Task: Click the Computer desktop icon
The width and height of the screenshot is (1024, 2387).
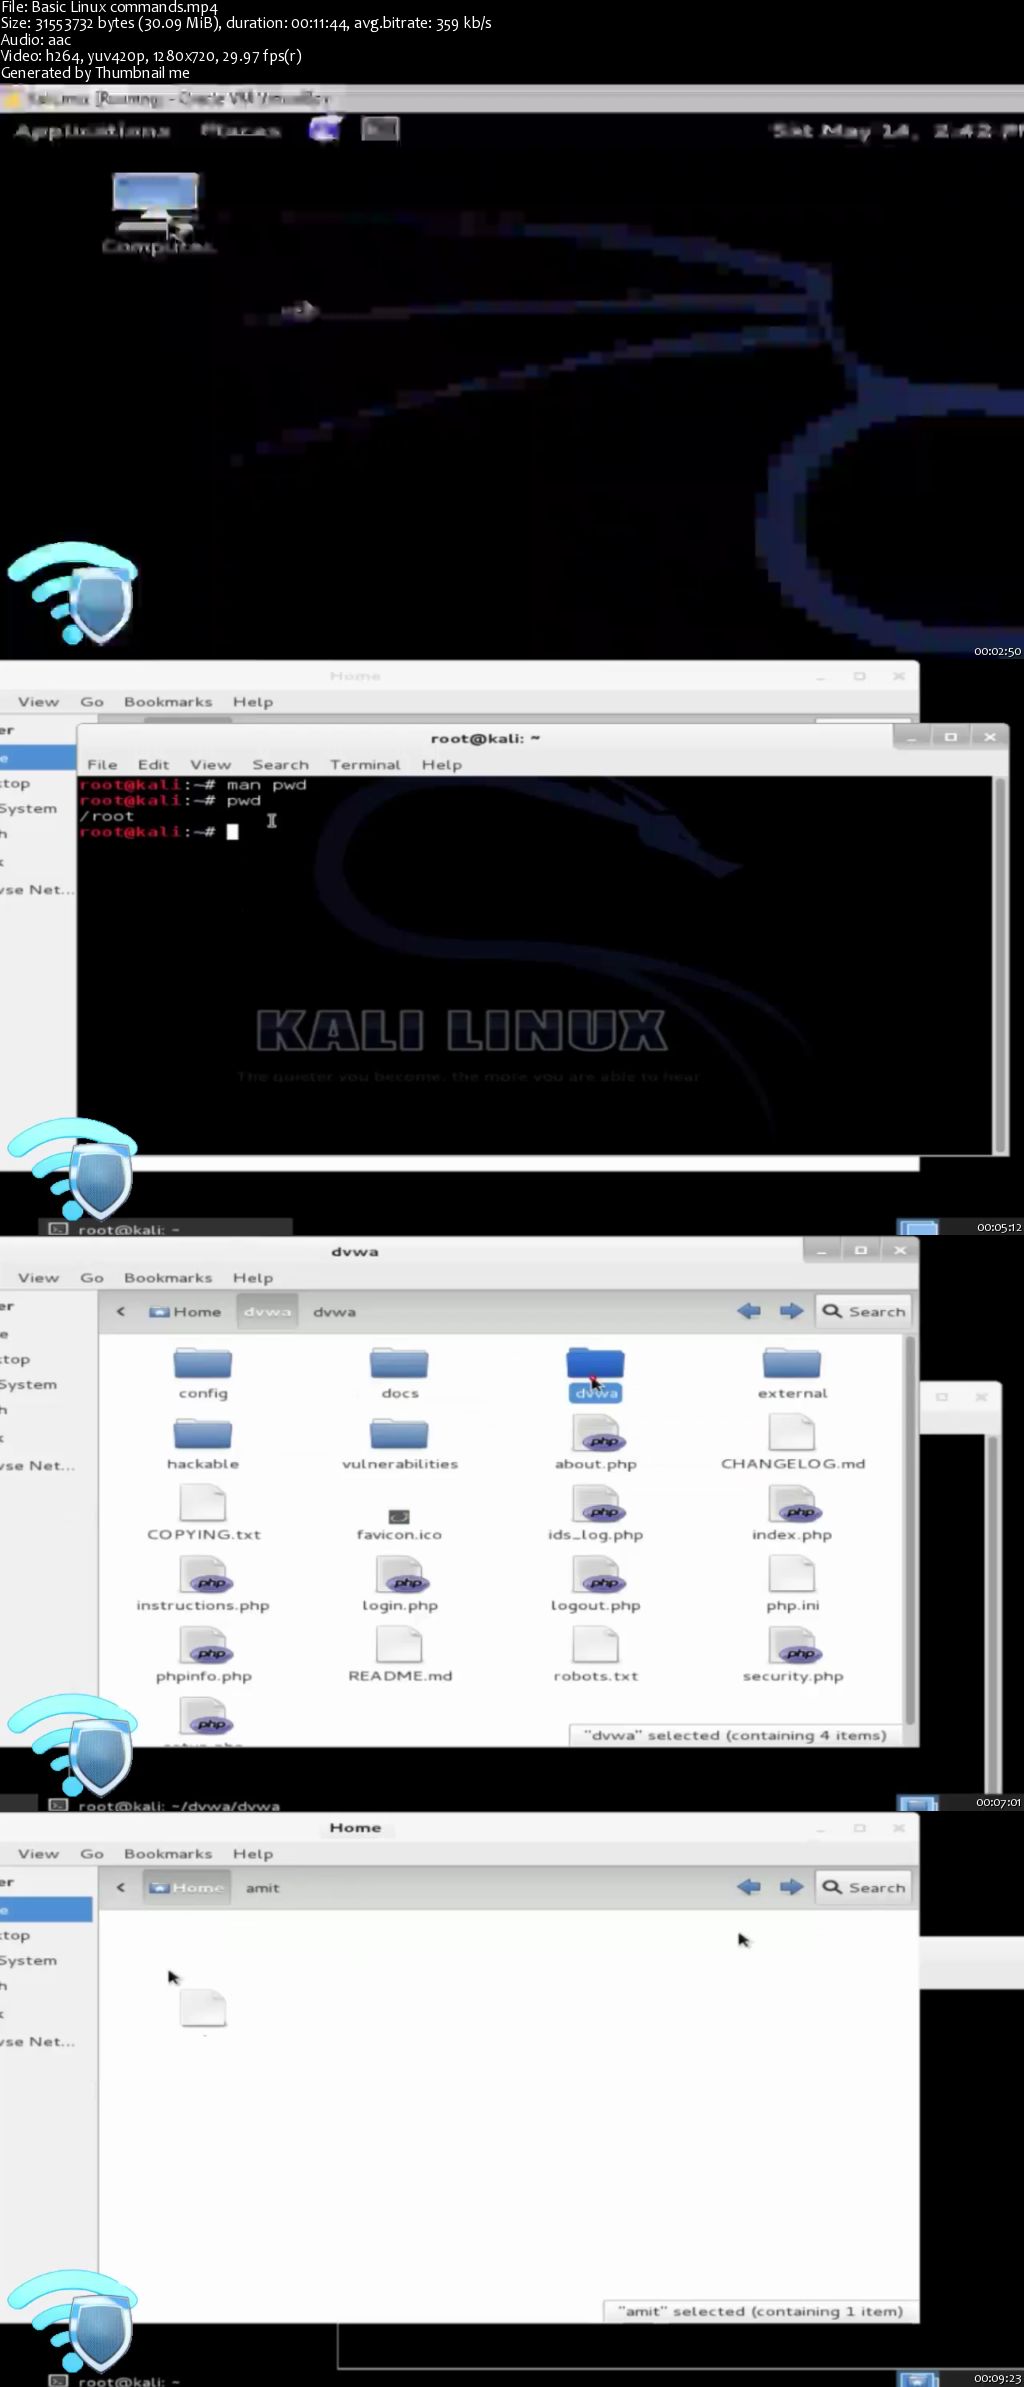Action: click(x=156, y=214)
